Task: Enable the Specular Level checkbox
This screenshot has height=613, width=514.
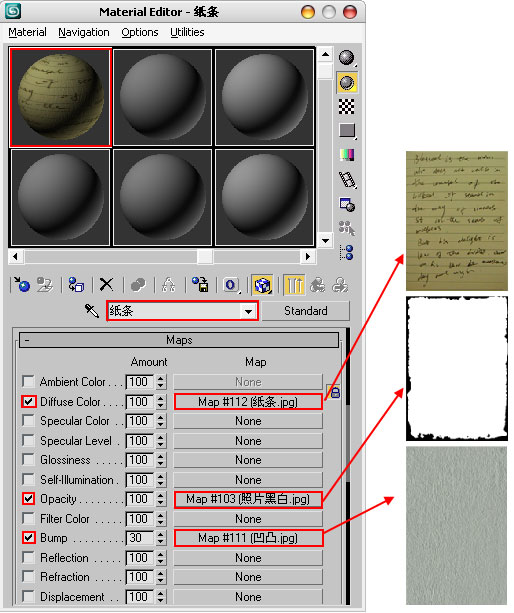Action: [28, 440]
